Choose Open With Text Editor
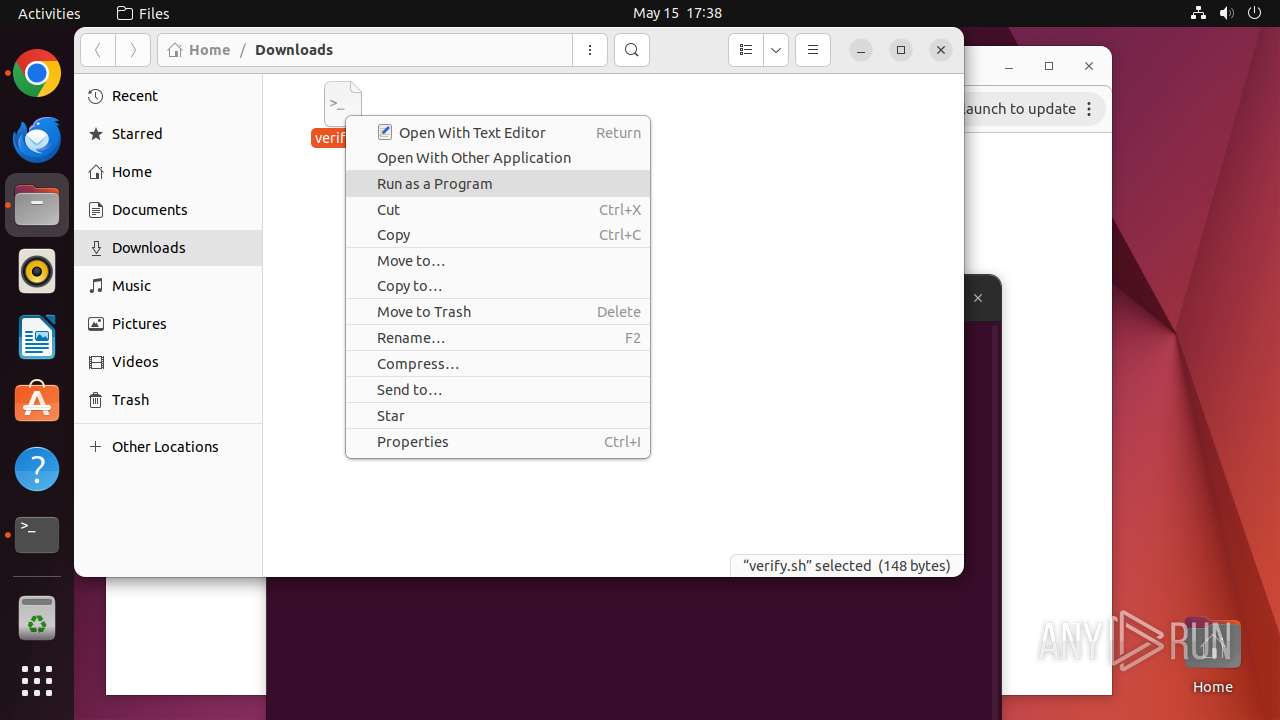 pyautogui.click(x=498, y=132)
